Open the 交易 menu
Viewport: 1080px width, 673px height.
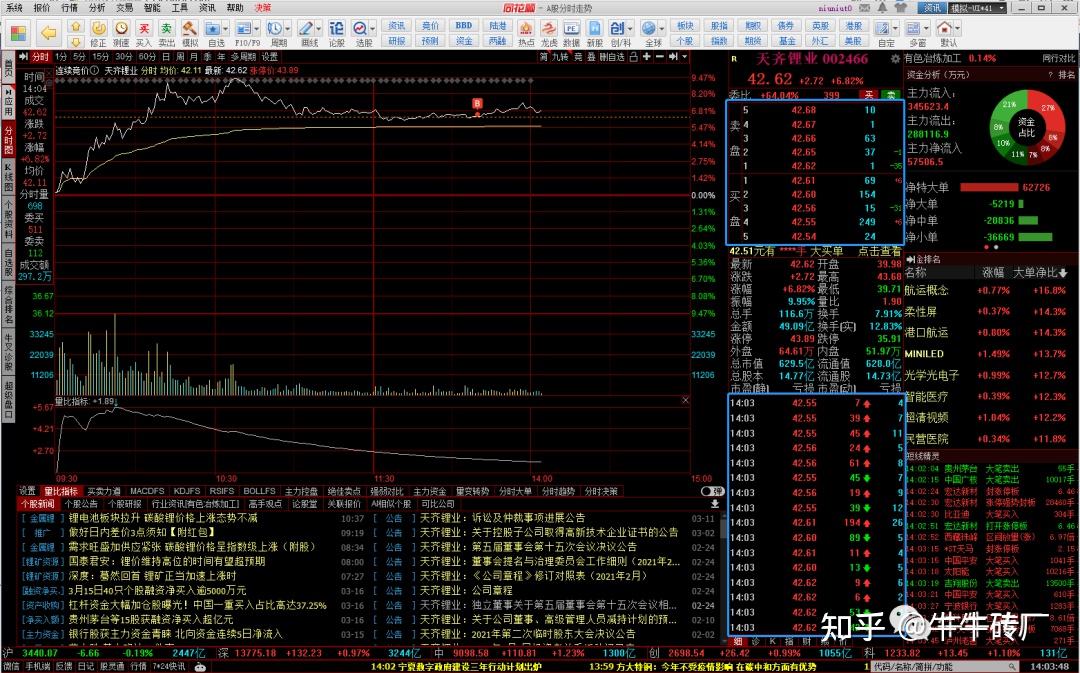pos(124,8)
